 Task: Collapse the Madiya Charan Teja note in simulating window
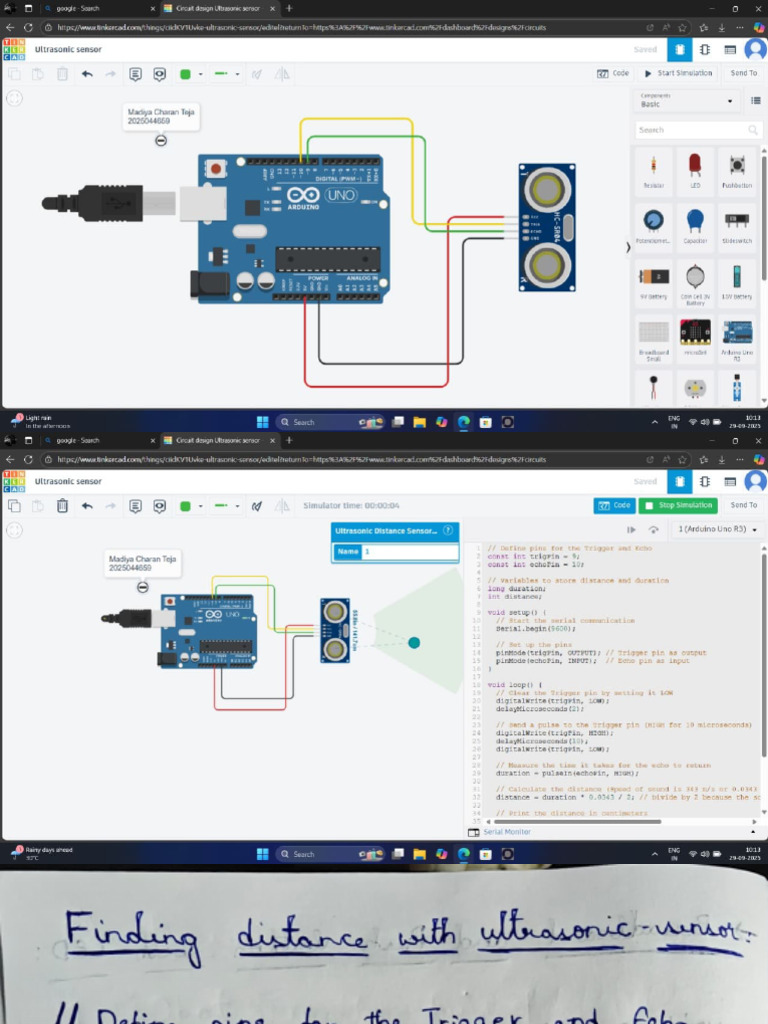[x=142, y=587]
